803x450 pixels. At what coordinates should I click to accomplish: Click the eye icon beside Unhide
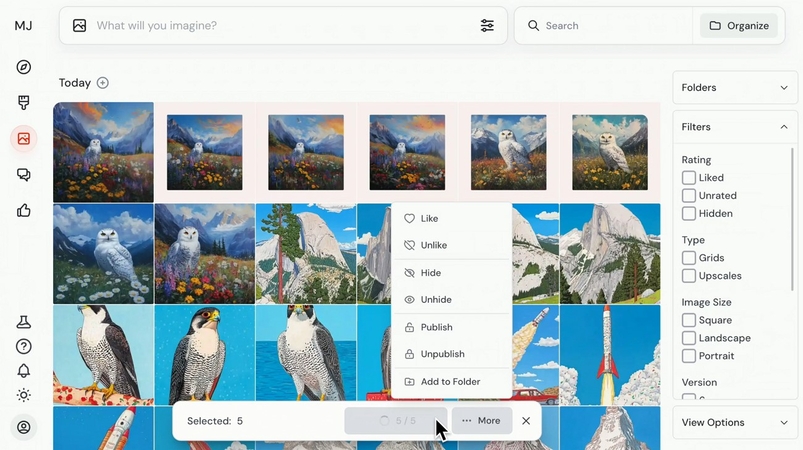(x=409, y=299)
